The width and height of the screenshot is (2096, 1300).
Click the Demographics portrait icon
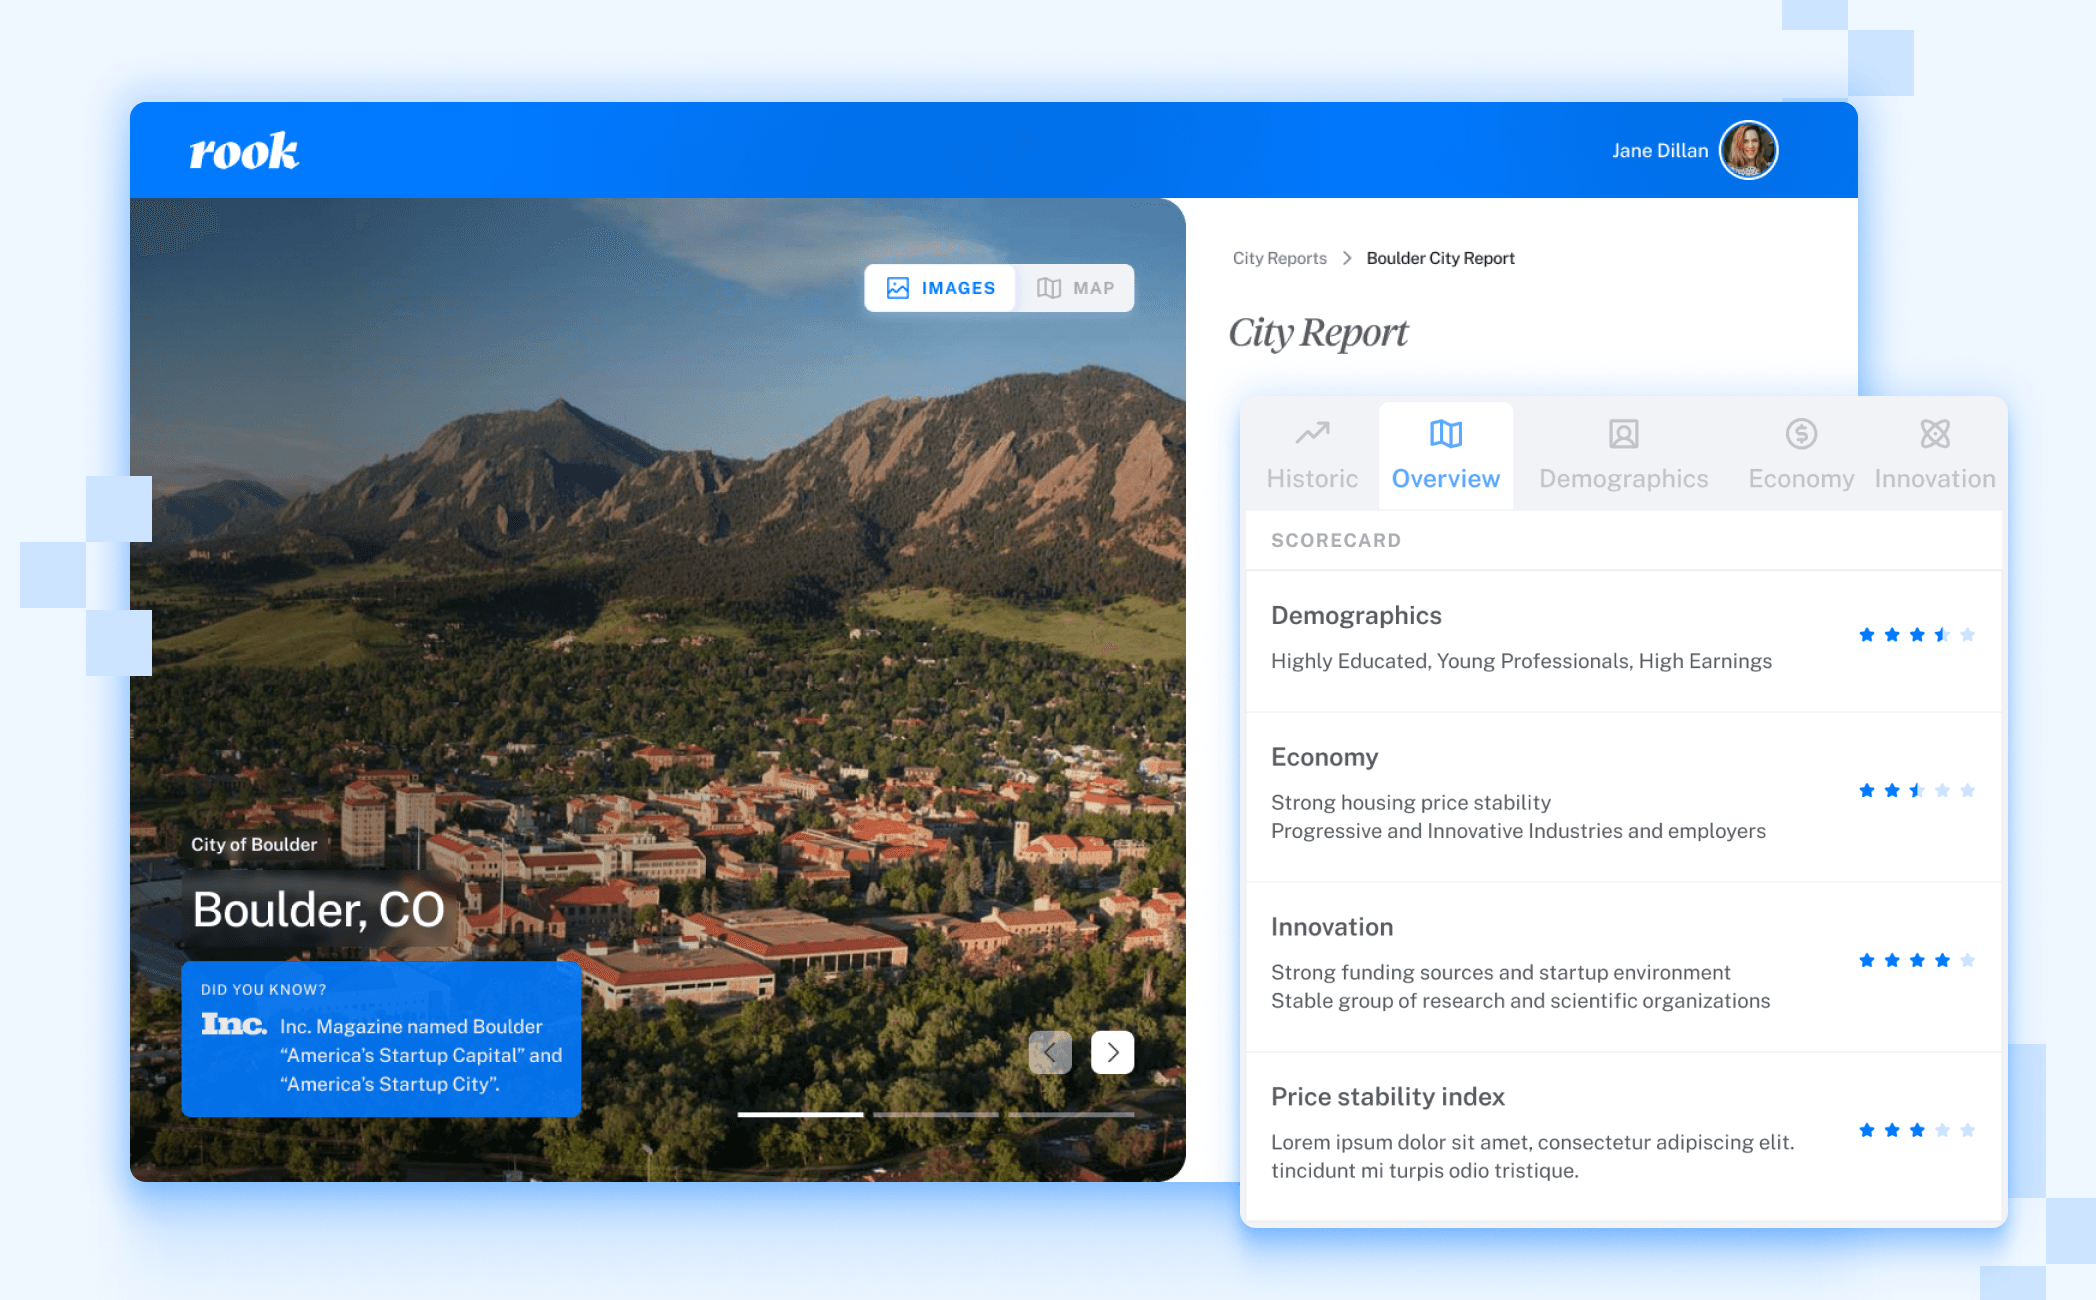(1623, 434)
